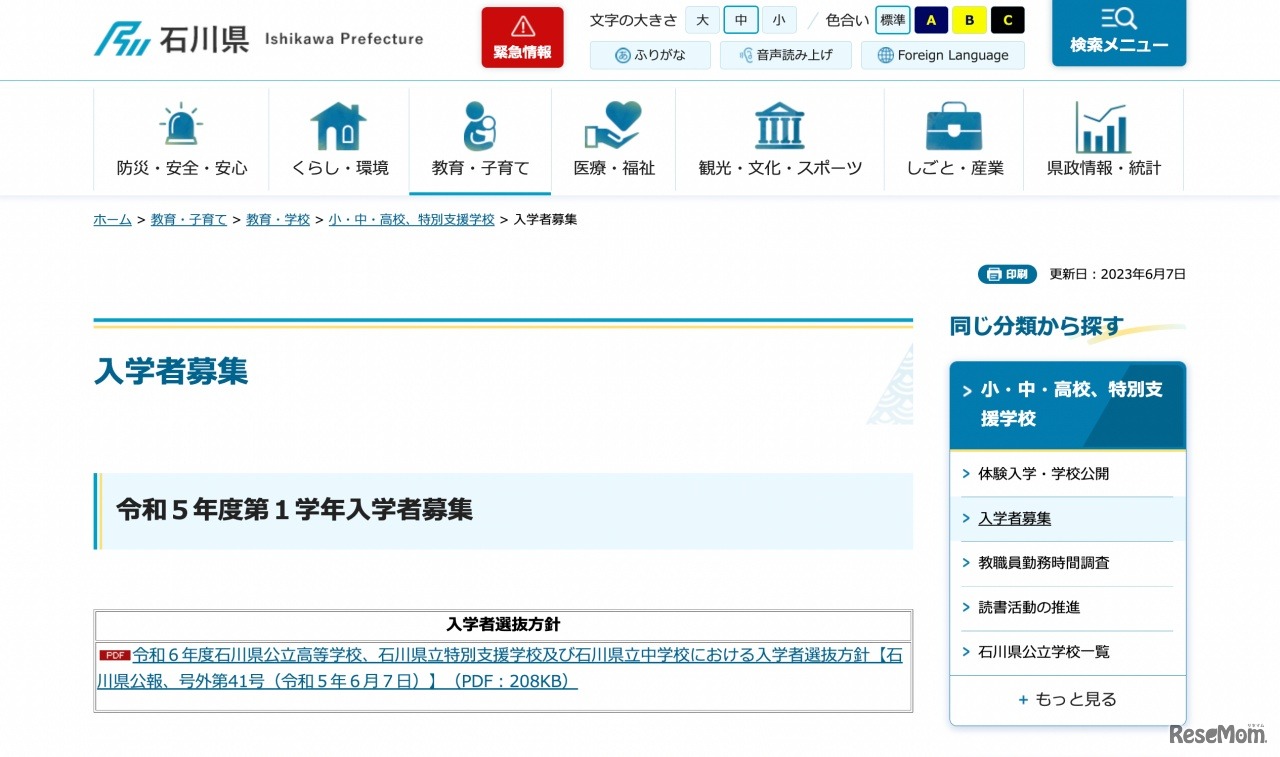The image size is (1280, 757).
Task: Click the しごと・産業 briefcase icon
Action: (x=953, y=124)
